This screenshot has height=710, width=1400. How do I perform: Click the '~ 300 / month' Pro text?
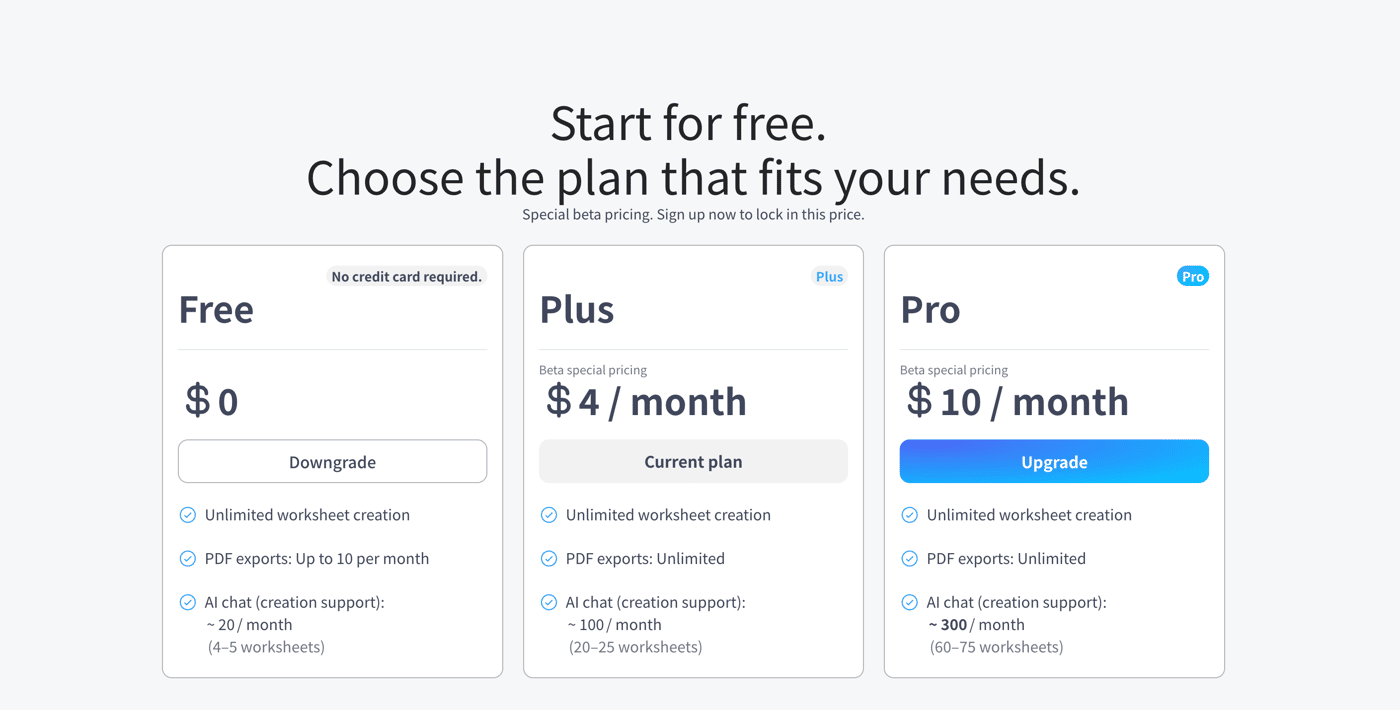click(x=976, y=625)
